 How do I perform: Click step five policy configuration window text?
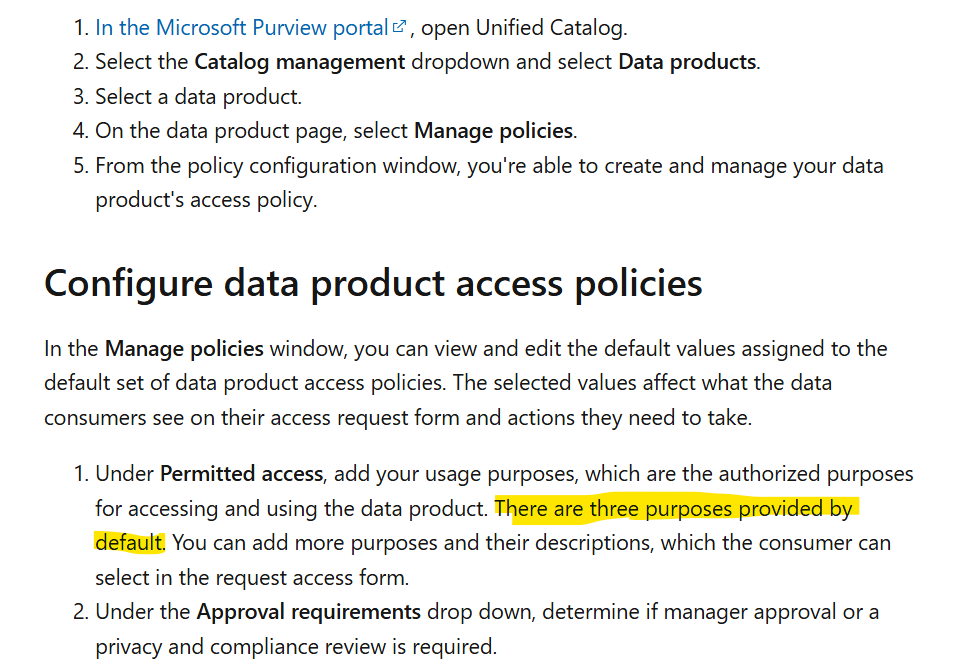[324, 166]
